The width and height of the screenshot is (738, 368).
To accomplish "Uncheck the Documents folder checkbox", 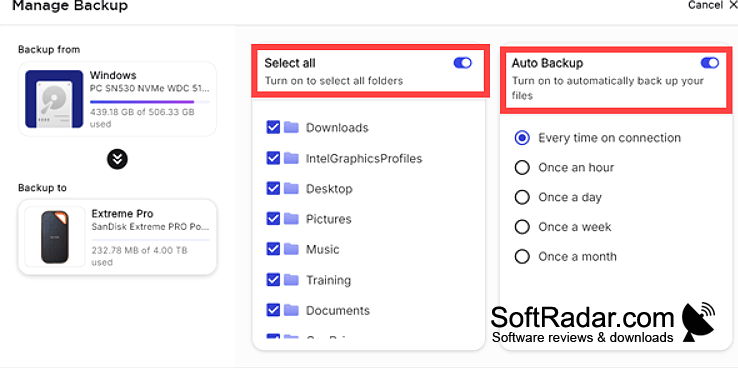I will coord(273,310).
